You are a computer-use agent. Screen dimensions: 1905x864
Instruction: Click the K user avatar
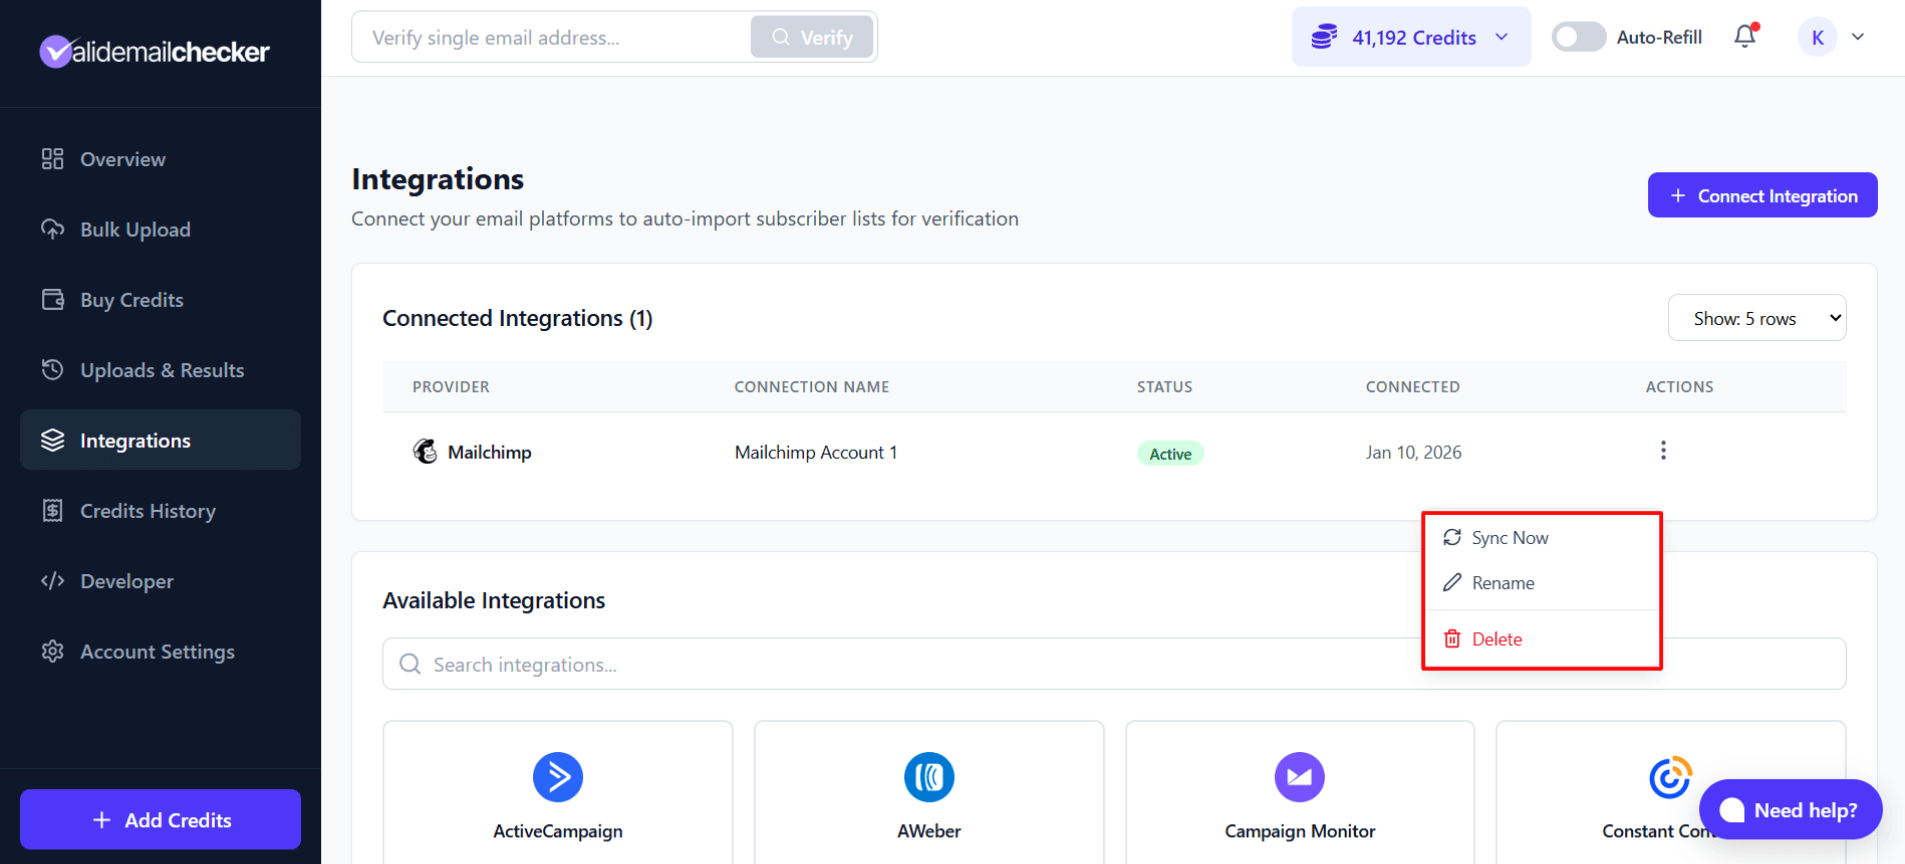tap(1817, 37)
